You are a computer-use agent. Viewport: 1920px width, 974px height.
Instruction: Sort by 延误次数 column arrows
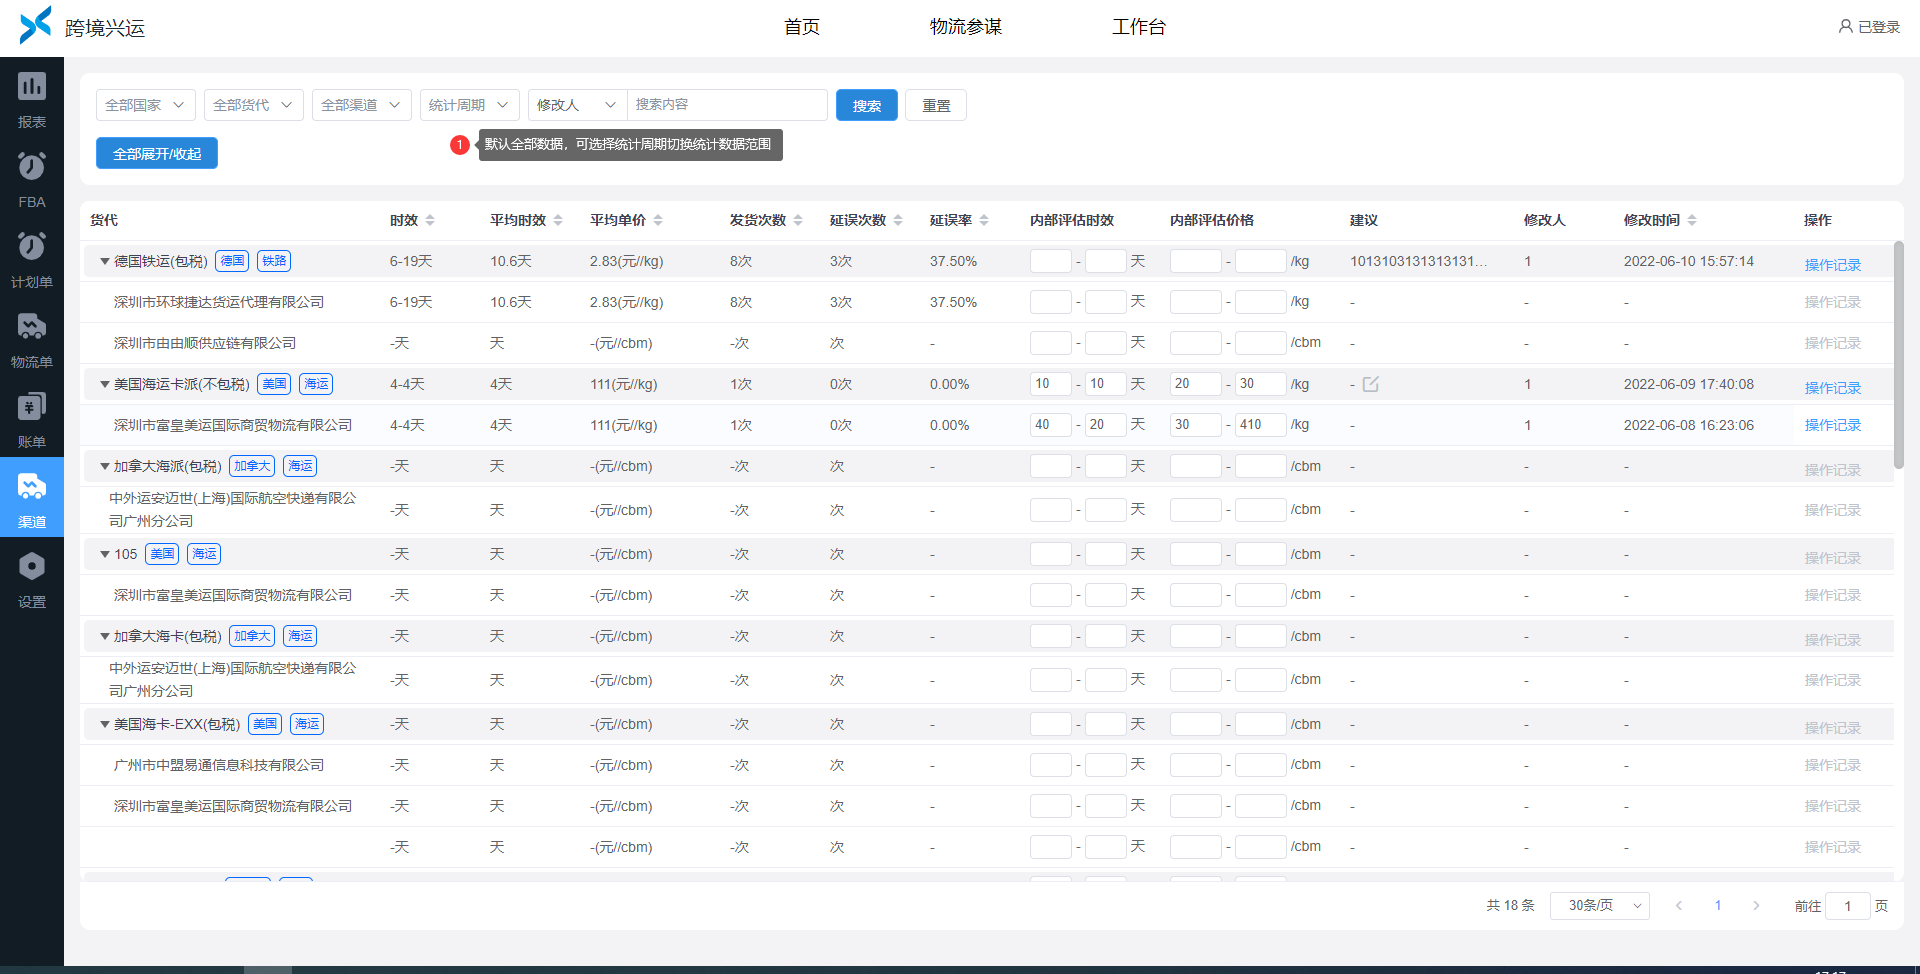[898, 220]
